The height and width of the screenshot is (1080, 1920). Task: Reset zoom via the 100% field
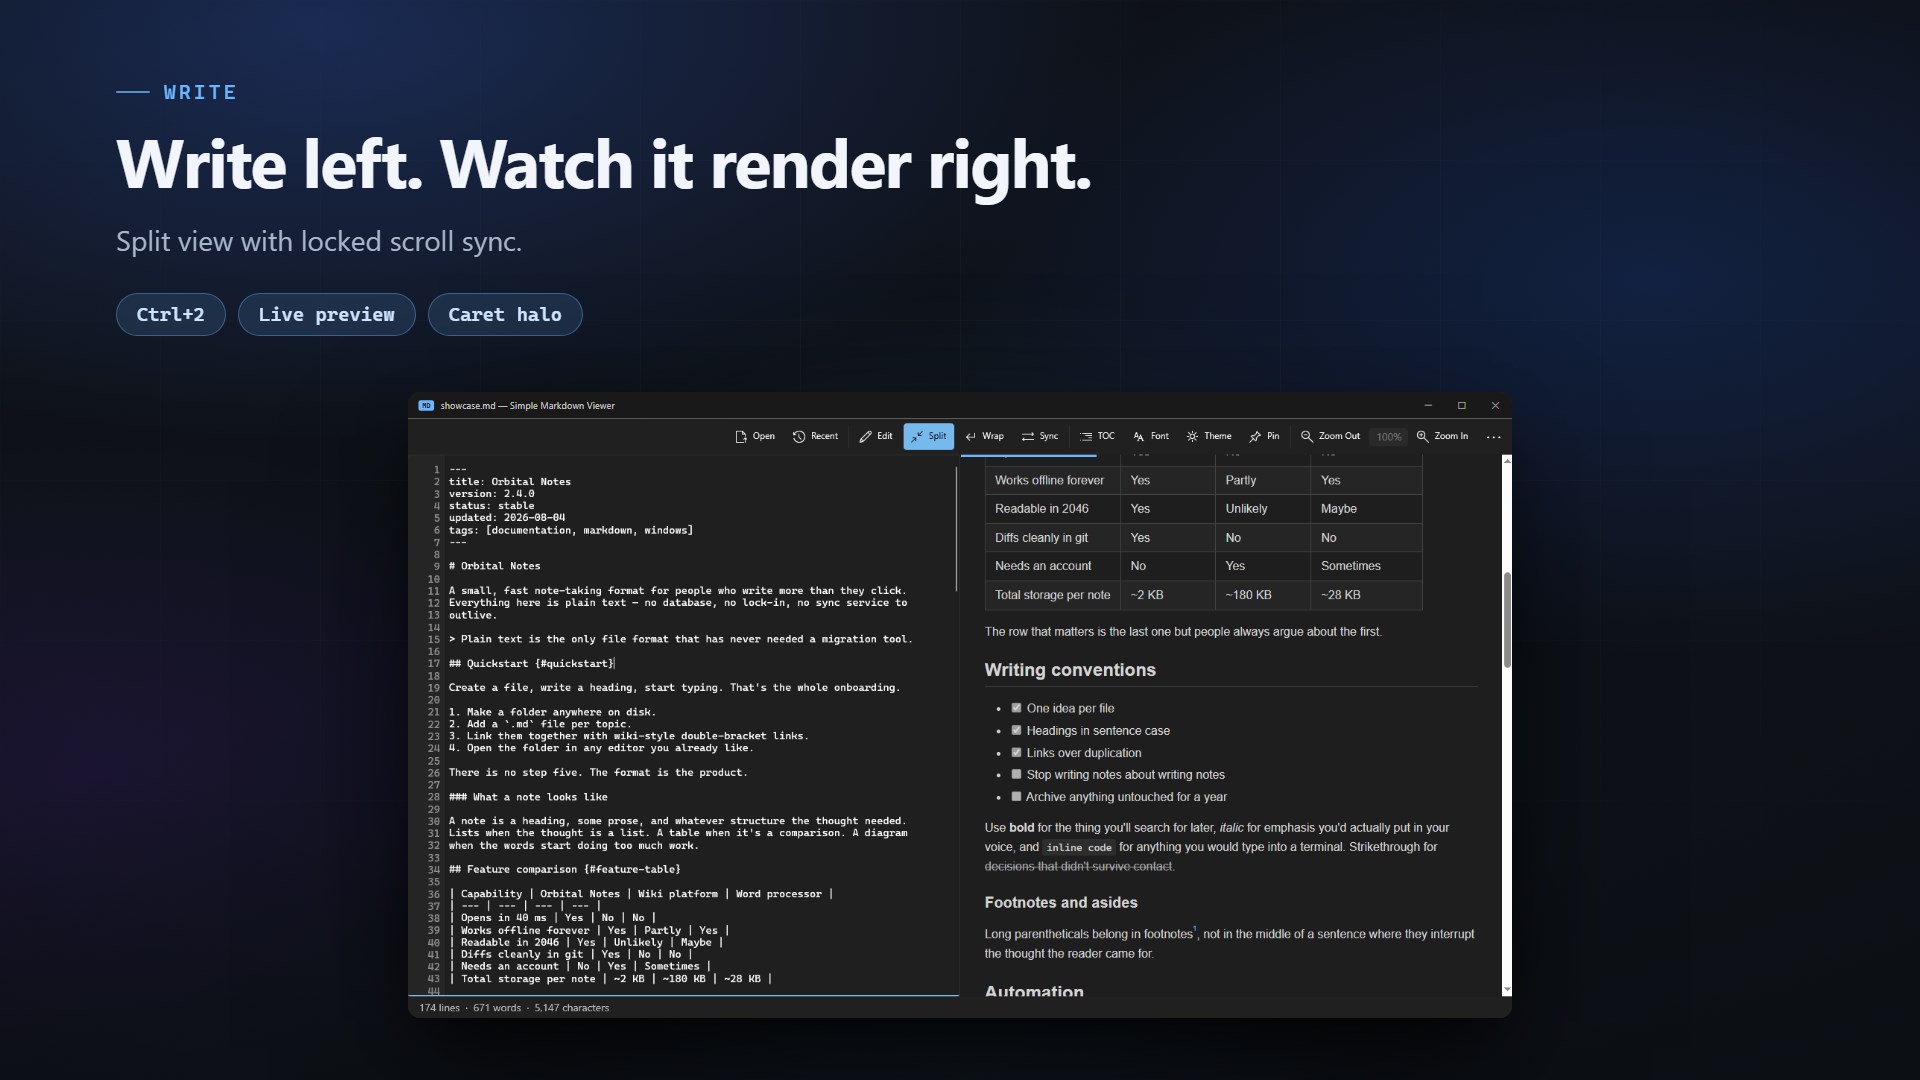(1388, 437)
